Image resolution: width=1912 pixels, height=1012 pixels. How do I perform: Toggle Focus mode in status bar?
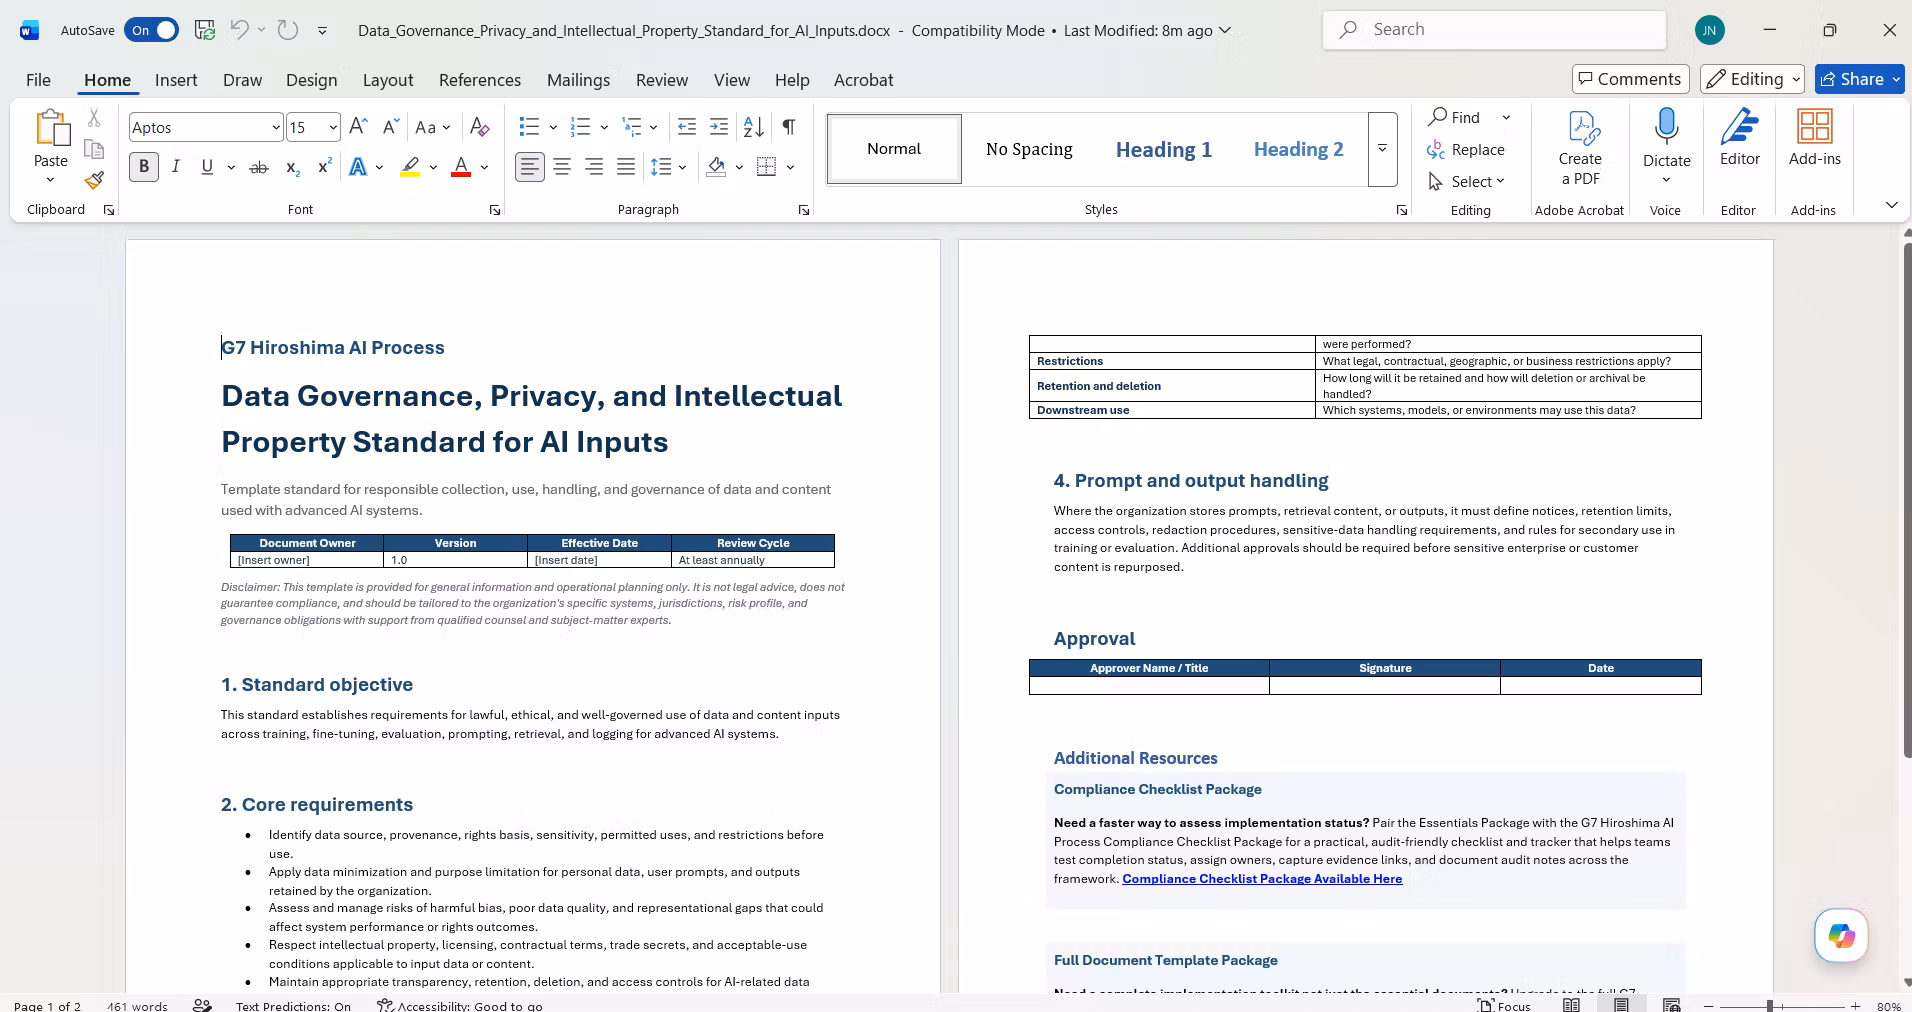click(x=1505, y=1005)
